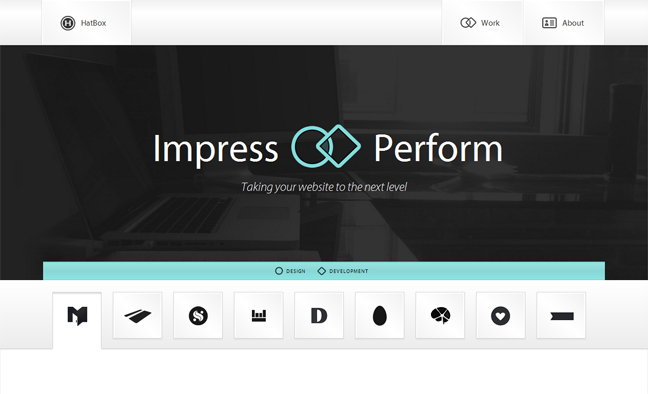This screenshot has width=648, height=394.
Task: Select the ribbon banner logo thumbnail
Action: [x=561, y=315]
